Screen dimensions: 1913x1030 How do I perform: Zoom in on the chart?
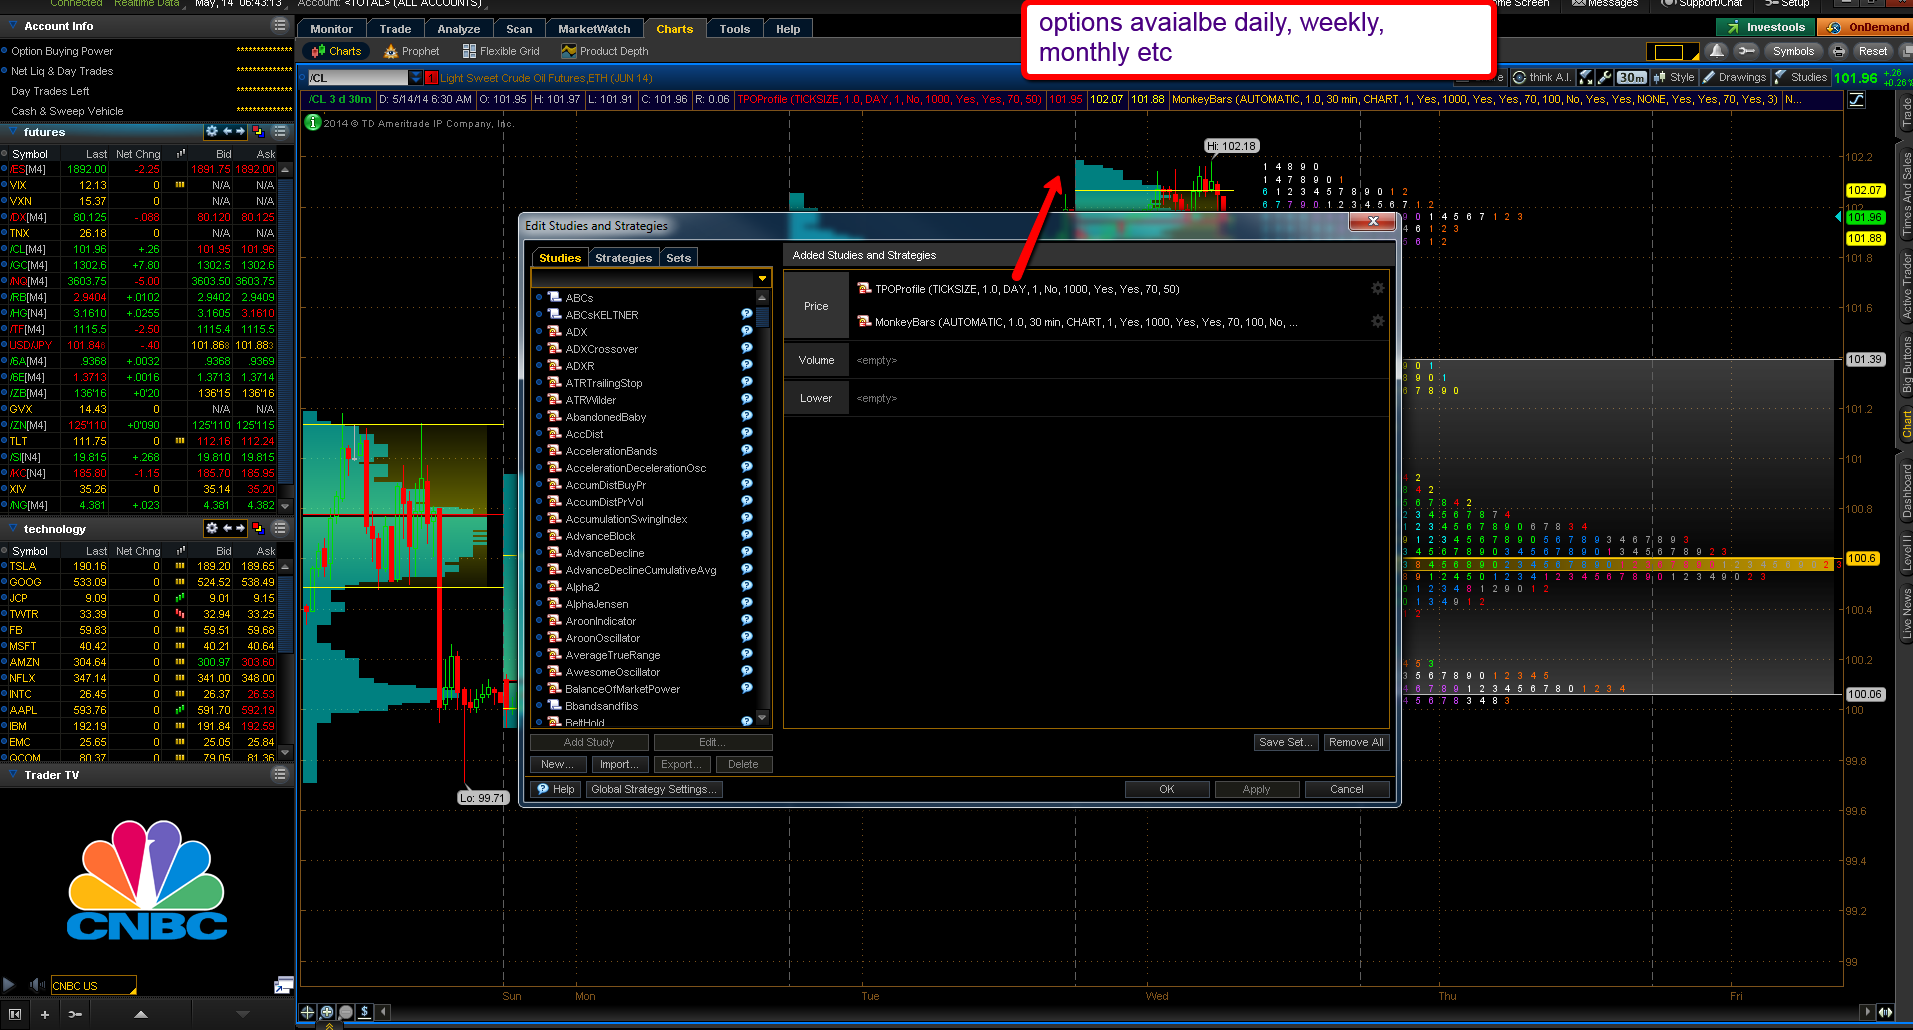point(327,1012)
